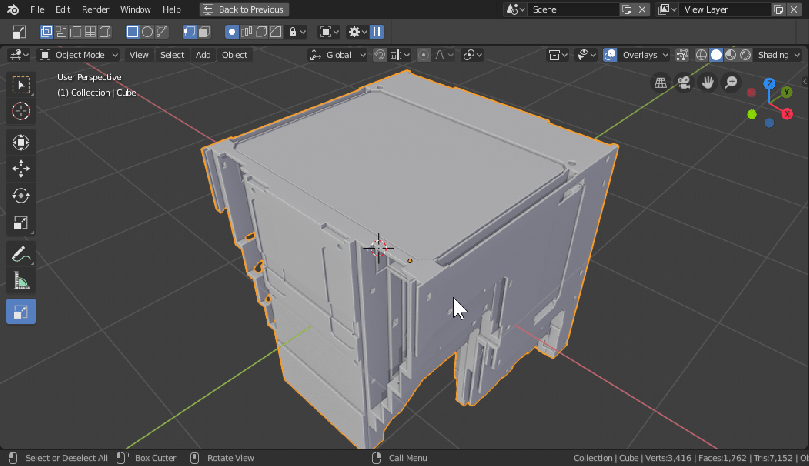Toggle the Overlays visibility button
Image resolution: width=809 pixels, height=466 pixels.
click(x=610, y=55)
